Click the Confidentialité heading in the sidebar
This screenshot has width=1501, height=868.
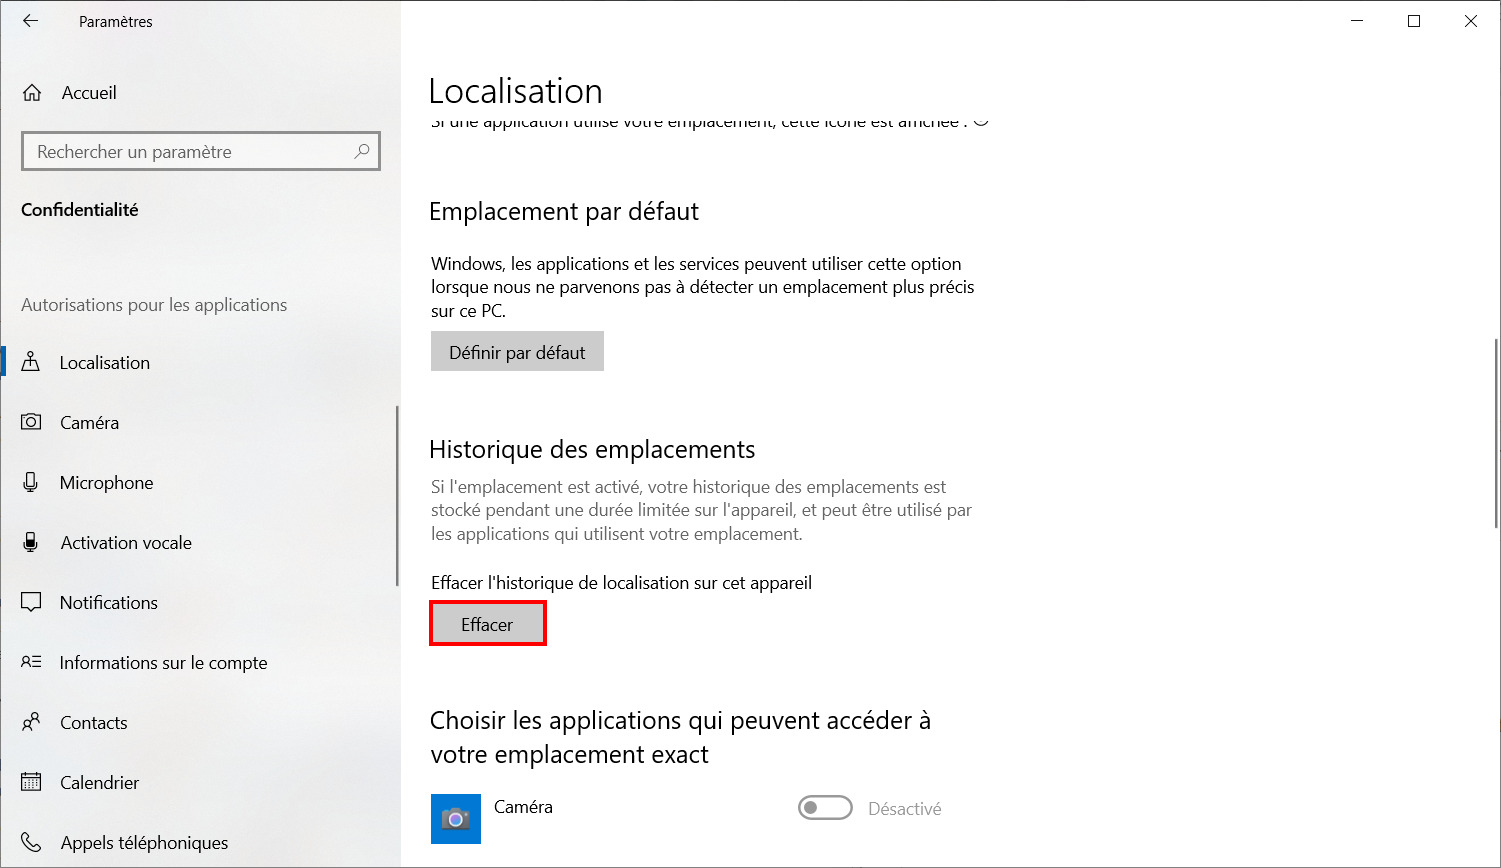tap(80, 210)
